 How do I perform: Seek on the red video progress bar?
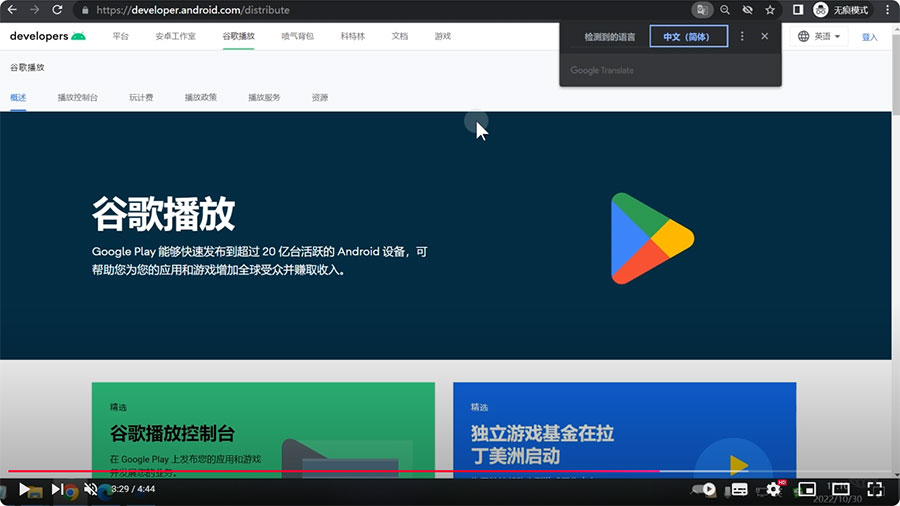coord(334,471)
